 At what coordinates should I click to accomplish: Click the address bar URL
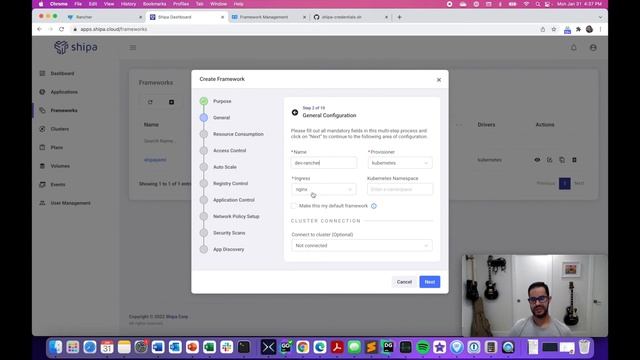(x=113, y=29)
